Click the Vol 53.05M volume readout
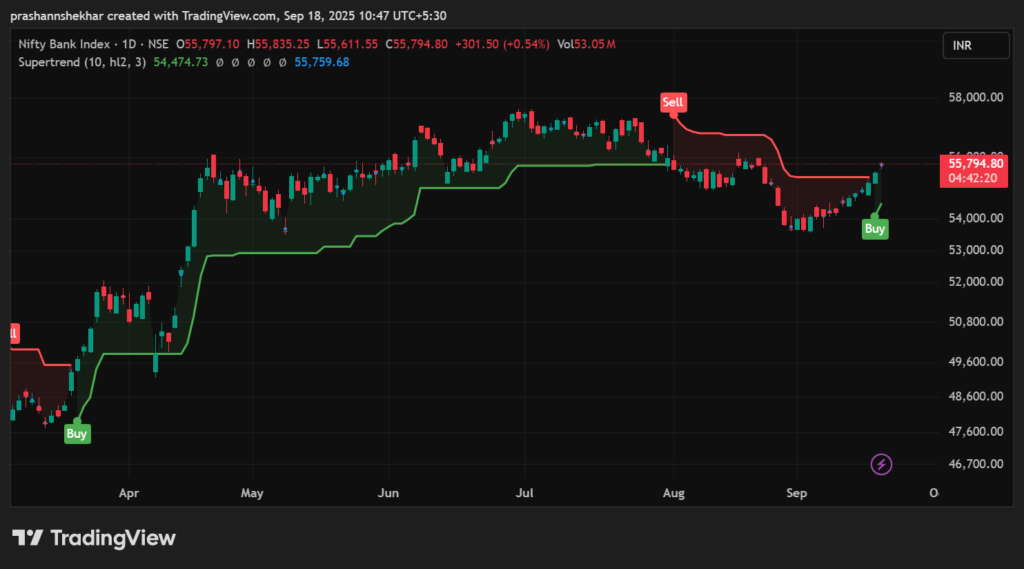 tap(588, 44)
